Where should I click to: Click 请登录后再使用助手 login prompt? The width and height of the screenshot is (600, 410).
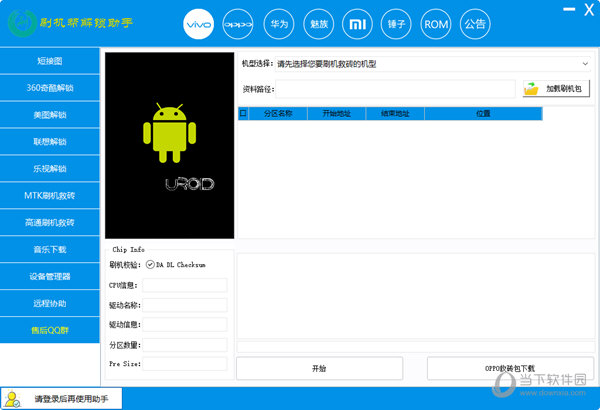(61, 399)
